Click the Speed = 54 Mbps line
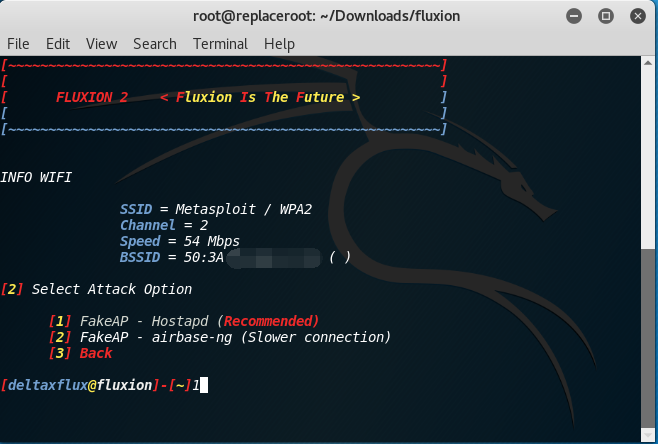The width and height of the screenshot is (658, 444). pyautogui.click(x=180, y=241)
